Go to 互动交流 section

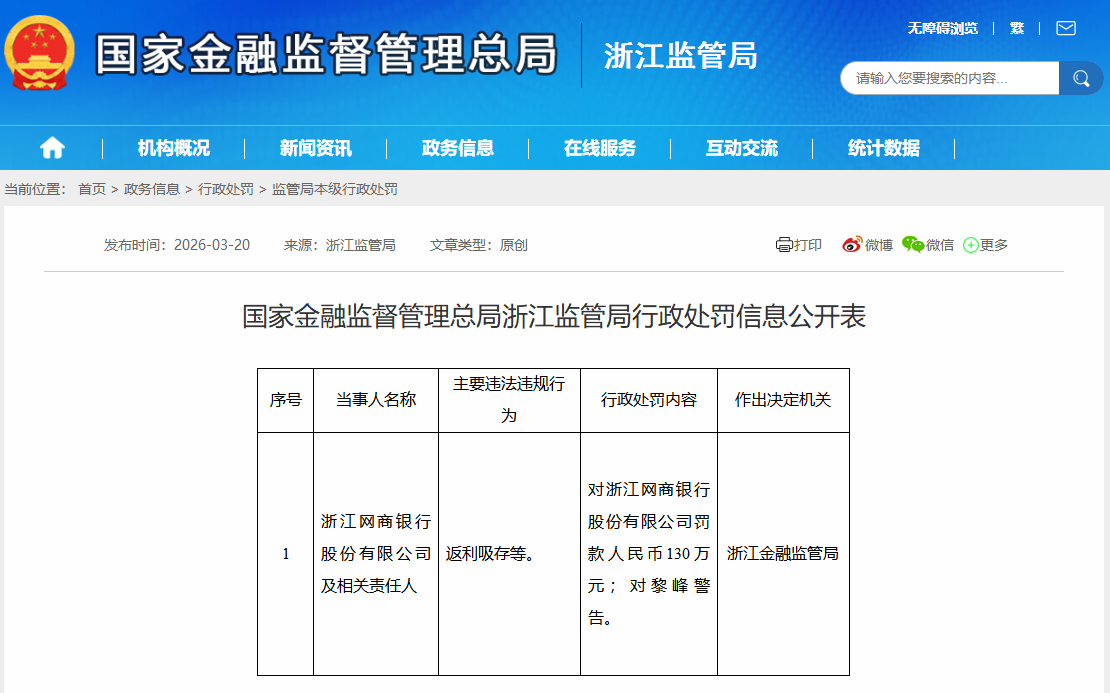tap(742, 148)
